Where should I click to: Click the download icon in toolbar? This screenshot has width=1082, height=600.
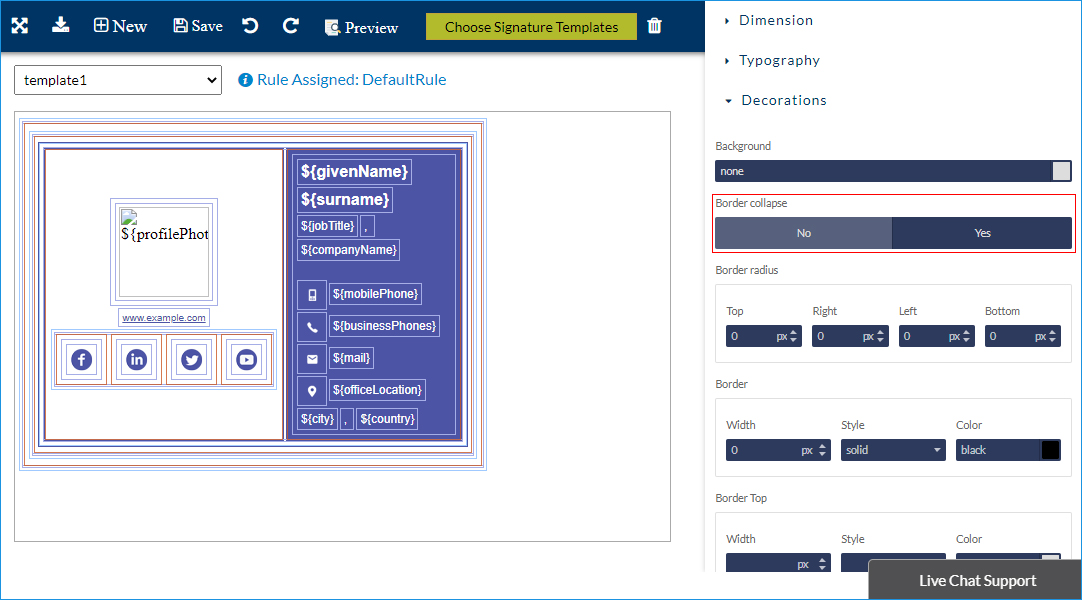pyautogui.click(x=61, y=25)
